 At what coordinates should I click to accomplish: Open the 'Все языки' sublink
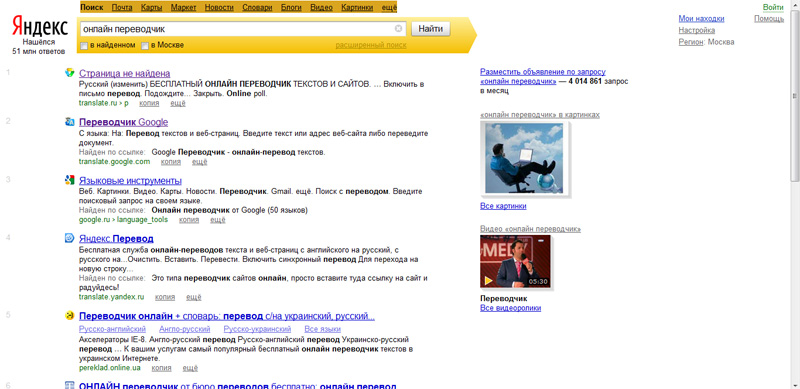pos(322,329)
